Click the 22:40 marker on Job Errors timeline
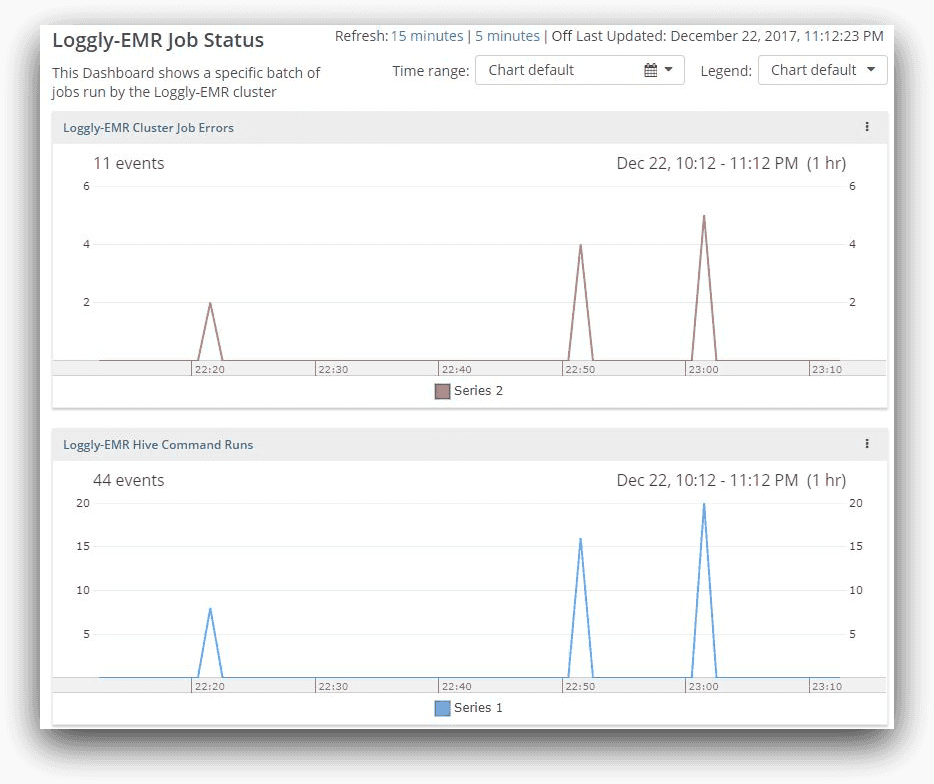The width and height of the screenshot is (934, 784). coord(455,369)
